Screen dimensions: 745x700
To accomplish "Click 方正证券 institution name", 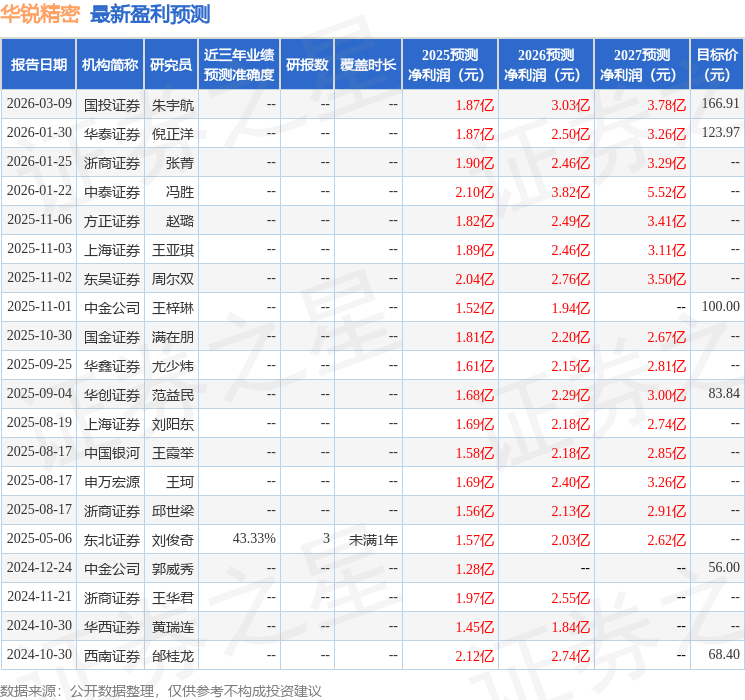I will click(x=112, y=221).
